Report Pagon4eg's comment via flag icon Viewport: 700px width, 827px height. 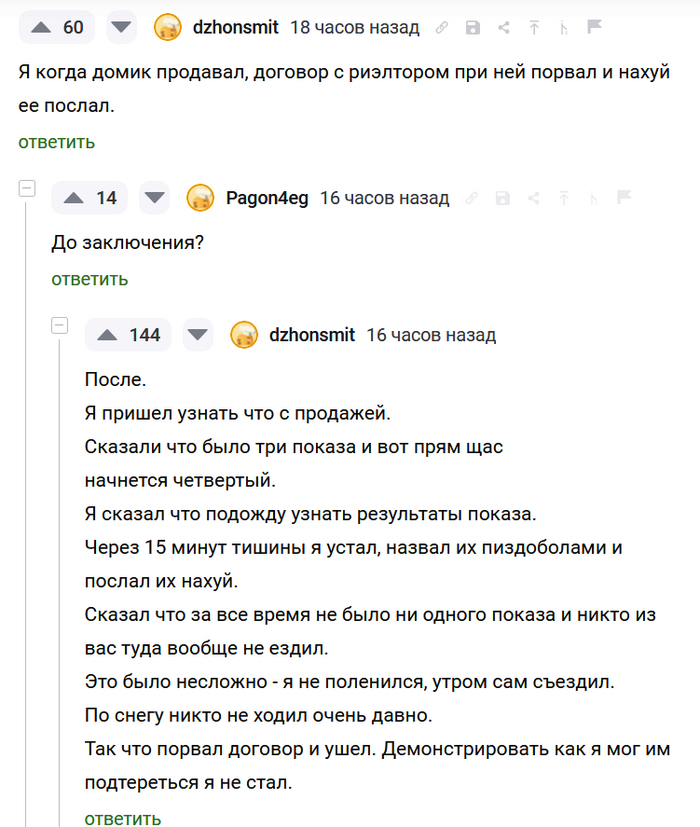pos(626,198)
